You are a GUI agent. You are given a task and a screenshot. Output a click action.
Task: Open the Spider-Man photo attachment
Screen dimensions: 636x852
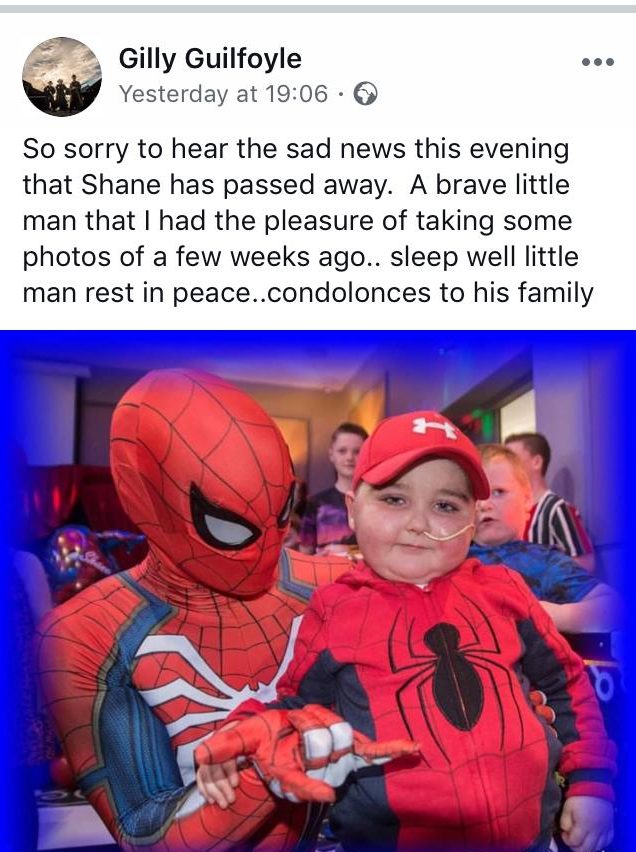318,591
